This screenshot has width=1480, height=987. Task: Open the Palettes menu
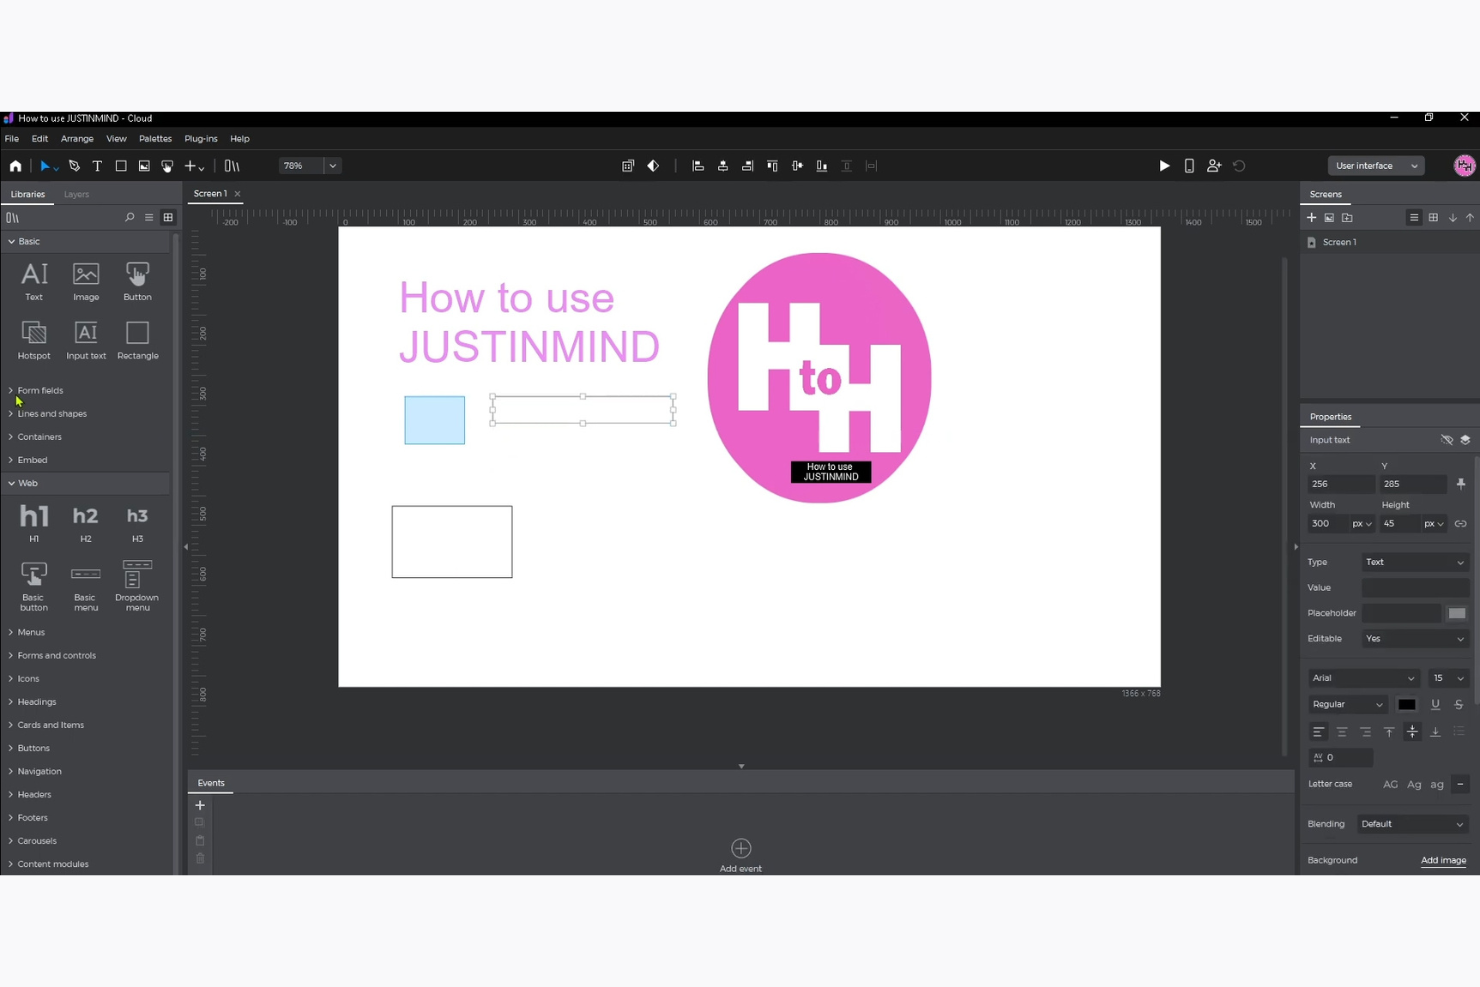pyautogui.click(x=155, y=139)
